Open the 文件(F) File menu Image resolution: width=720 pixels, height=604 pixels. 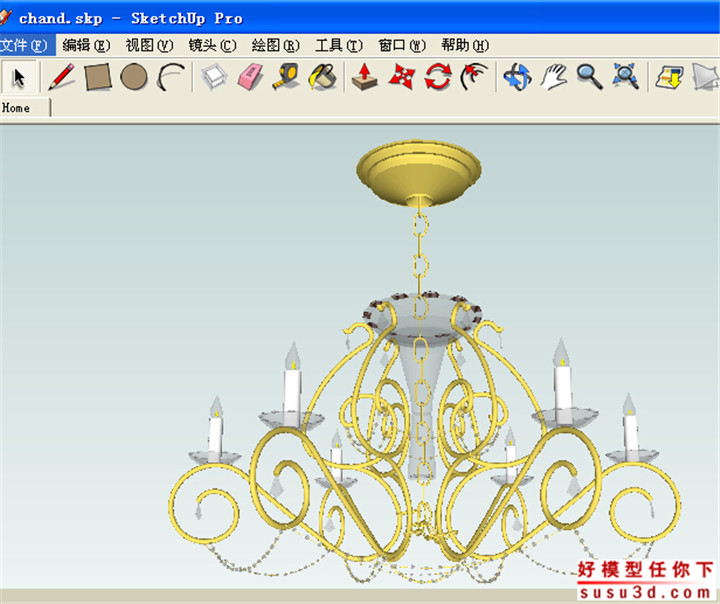24,45
